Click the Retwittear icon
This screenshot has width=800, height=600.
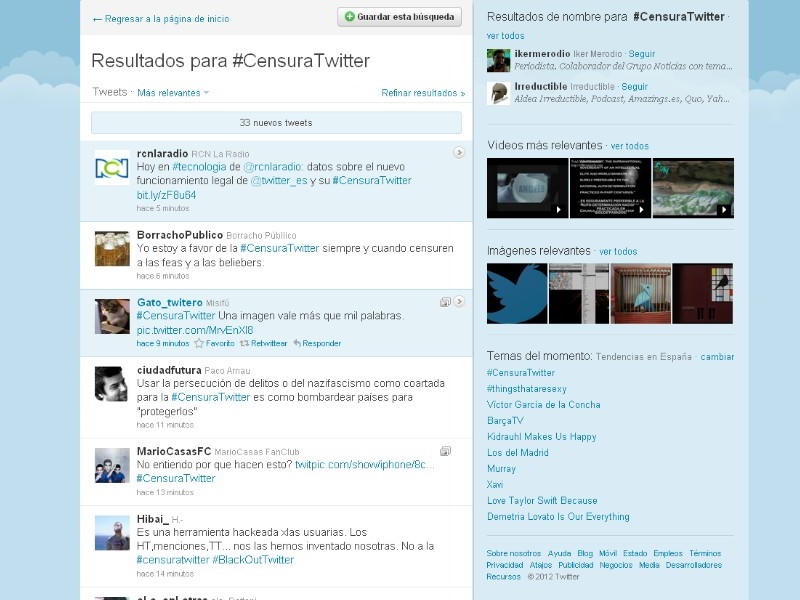244,343
